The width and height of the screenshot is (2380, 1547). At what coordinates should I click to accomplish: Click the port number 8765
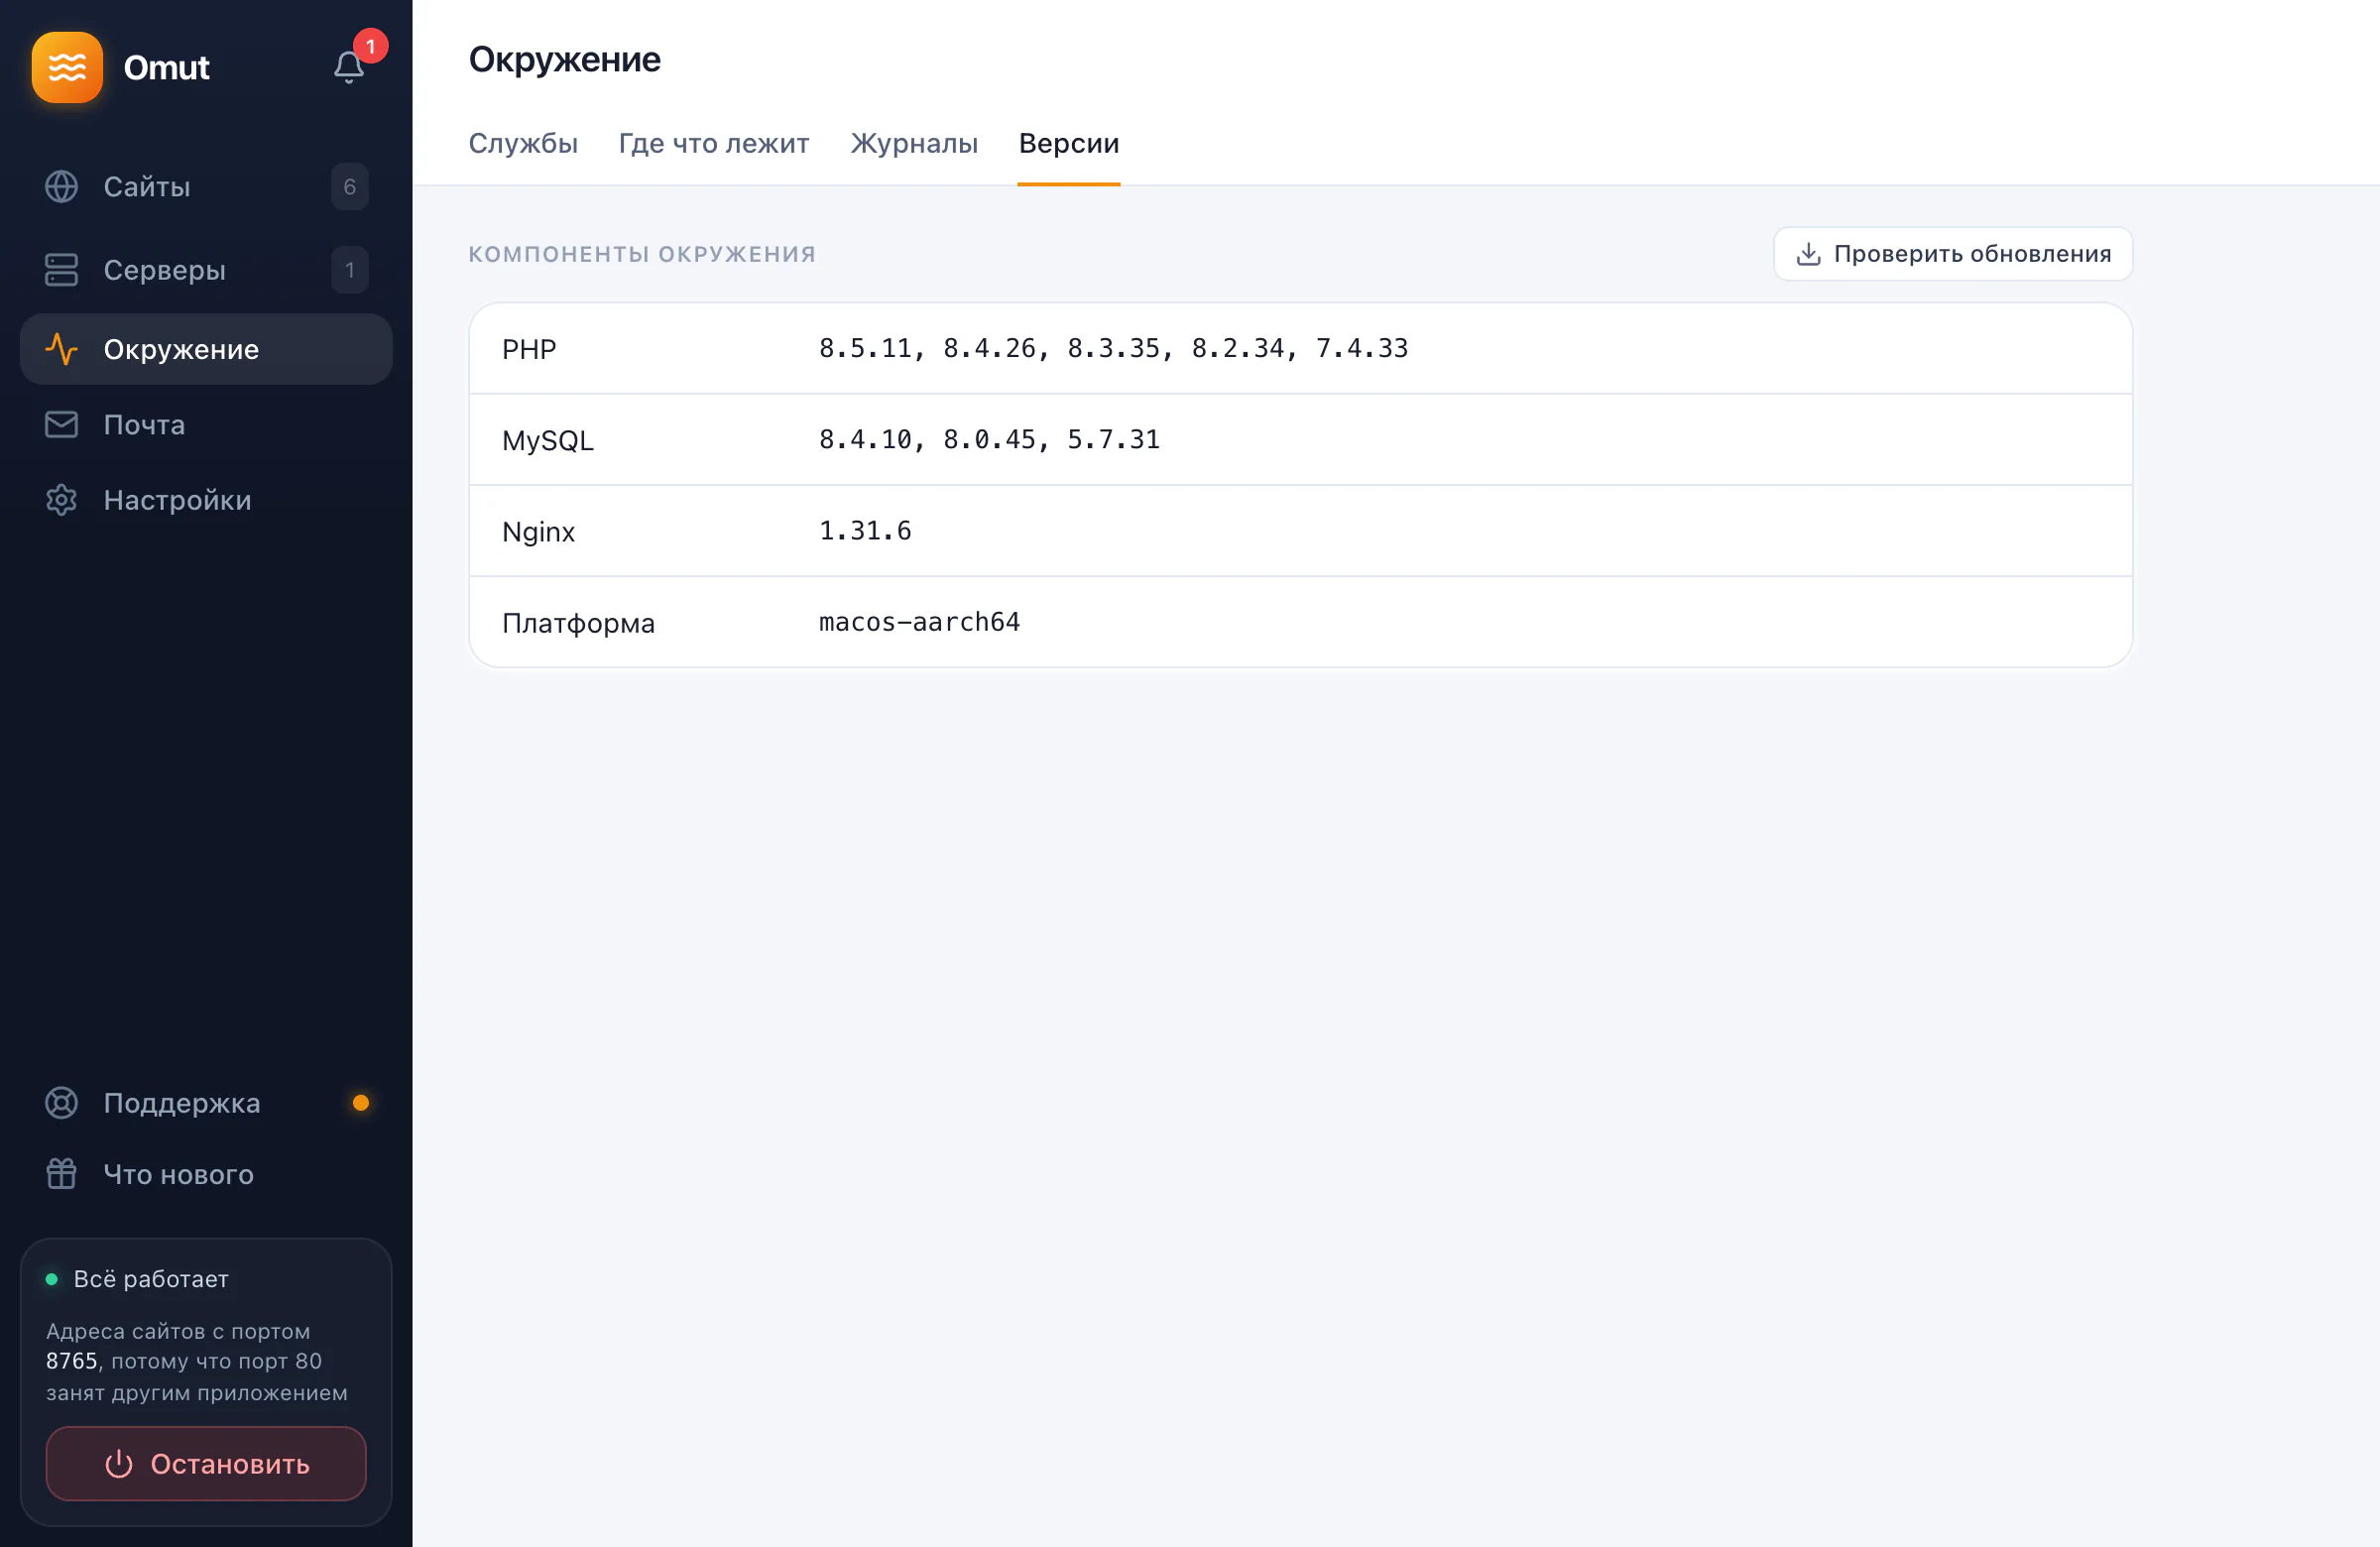point(72,1361)
